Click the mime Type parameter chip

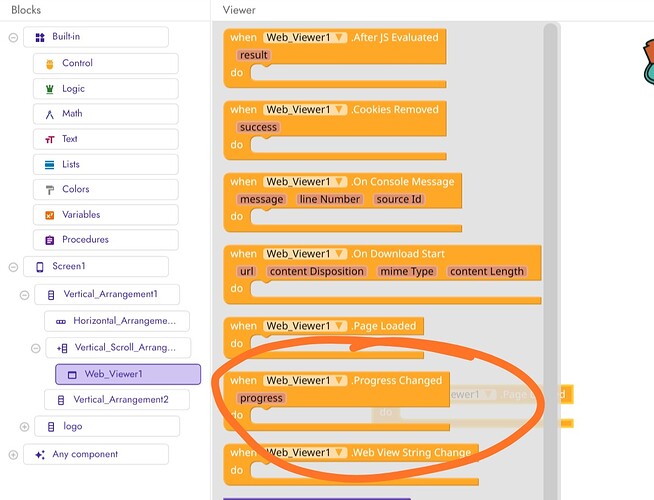pyautogui.click(x=407, y=271)
